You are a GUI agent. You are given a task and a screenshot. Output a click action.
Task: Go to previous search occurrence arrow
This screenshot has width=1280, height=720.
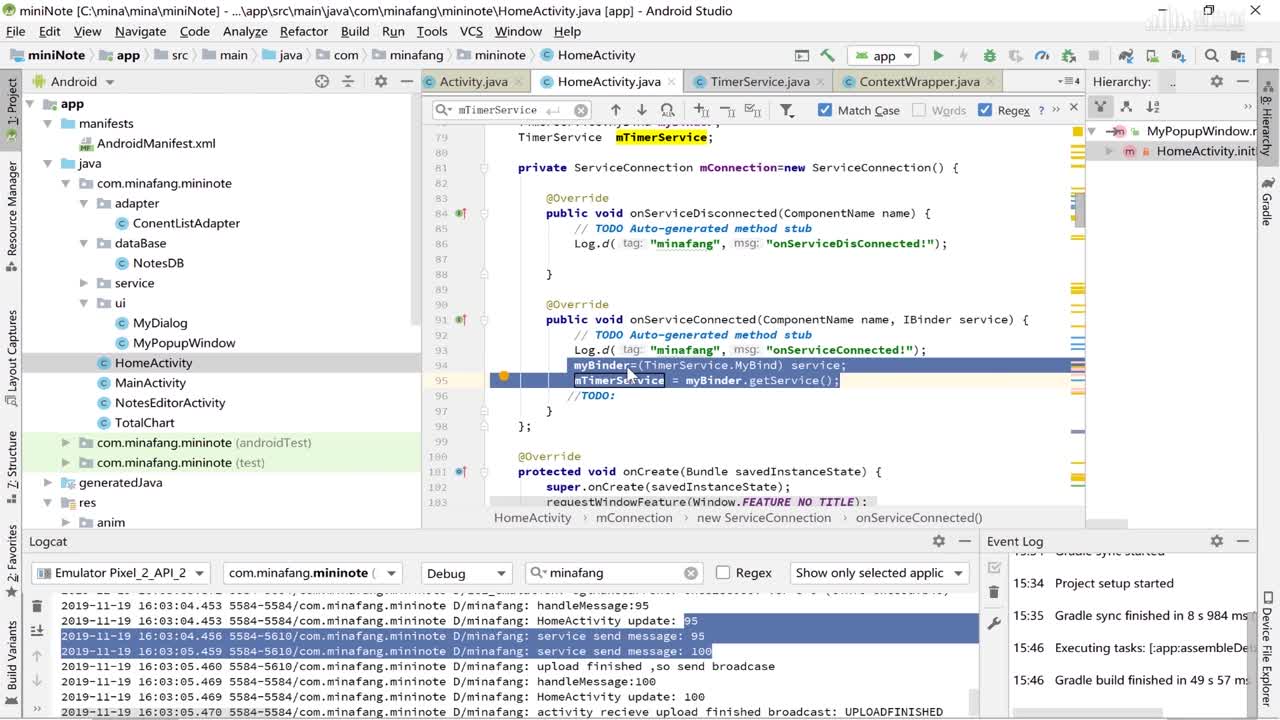click(616, 110)
